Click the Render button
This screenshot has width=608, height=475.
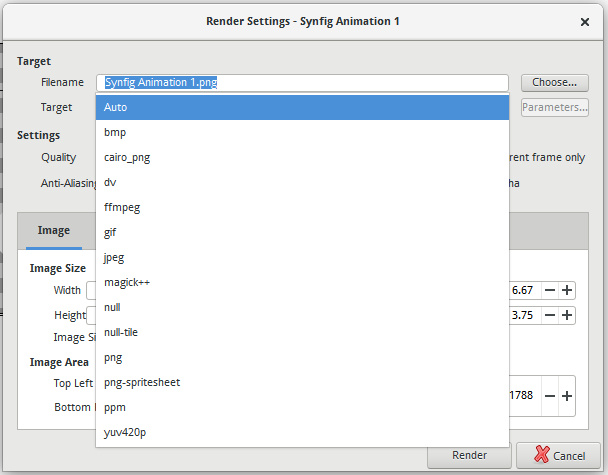[469, 455]
